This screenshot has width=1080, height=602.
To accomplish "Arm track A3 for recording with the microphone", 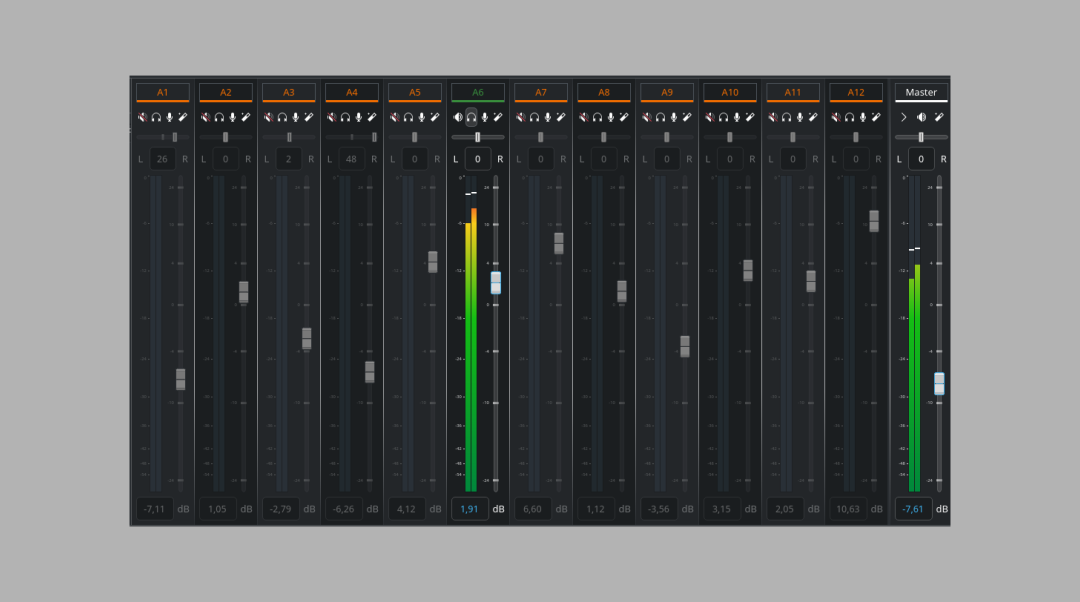I will 295,117.
